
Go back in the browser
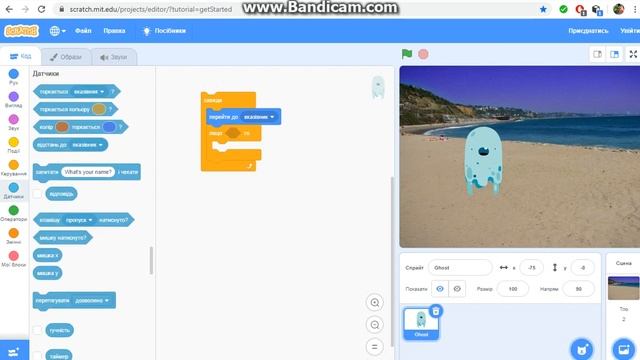click(x=9, y=9)
